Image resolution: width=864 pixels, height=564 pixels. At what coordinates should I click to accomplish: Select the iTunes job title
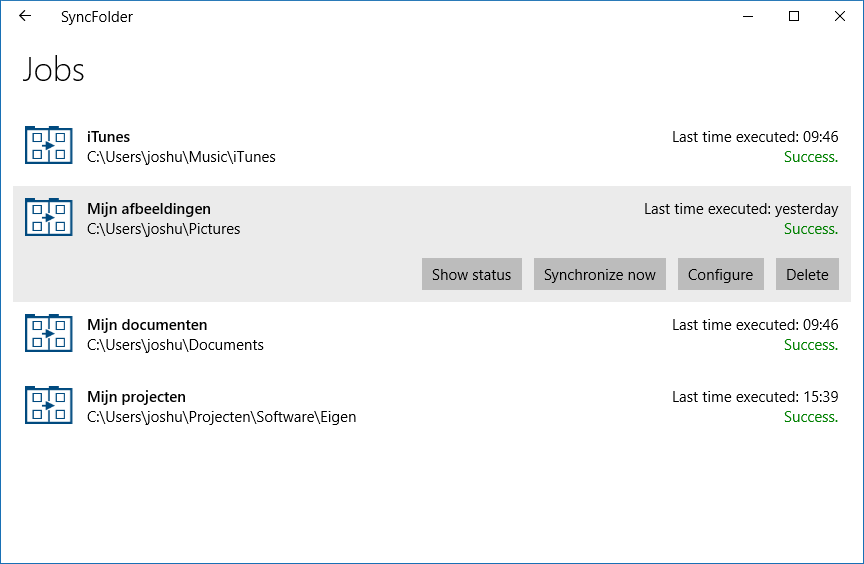click(x=108, y=137)
